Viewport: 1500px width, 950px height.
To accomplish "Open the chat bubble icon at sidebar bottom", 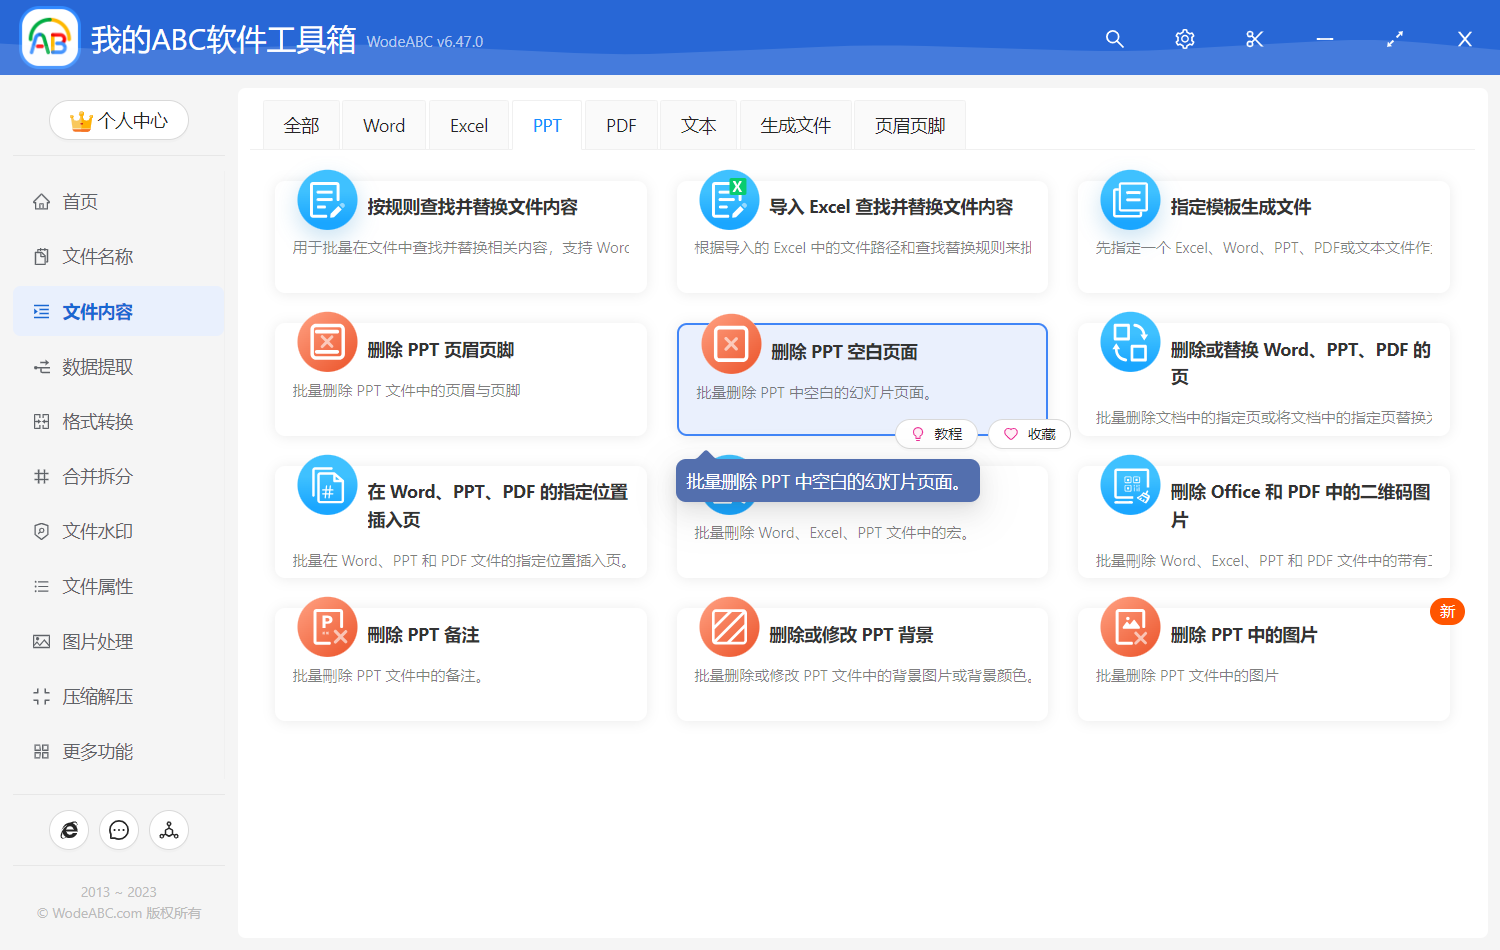I will 119,830.
